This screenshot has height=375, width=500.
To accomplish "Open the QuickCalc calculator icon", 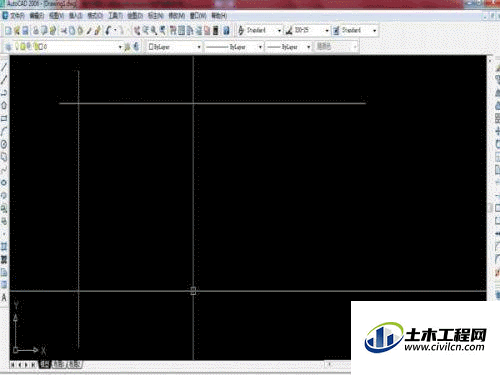I will click(x=216, y=31).
